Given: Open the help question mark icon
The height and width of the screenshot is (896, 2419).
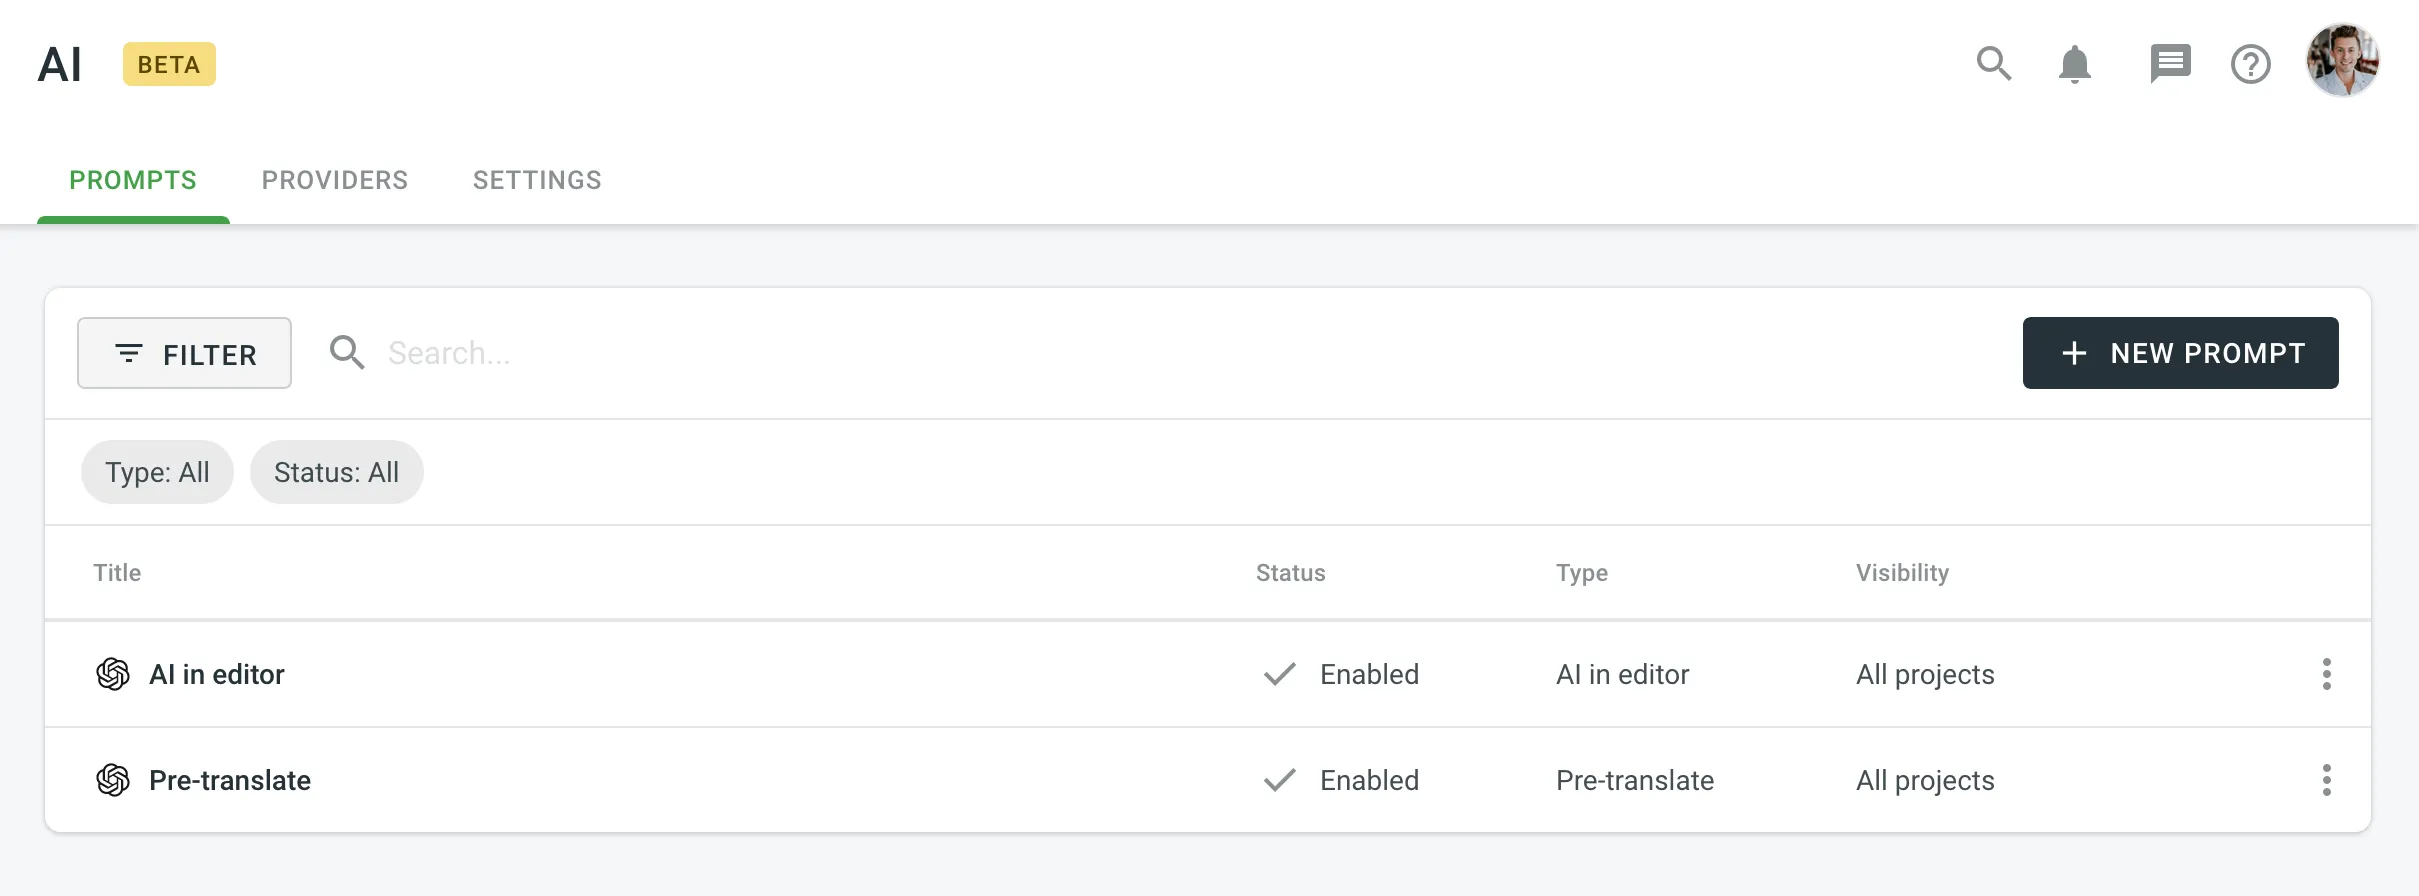Looking at the screenshot, I should pos(2251,65).
